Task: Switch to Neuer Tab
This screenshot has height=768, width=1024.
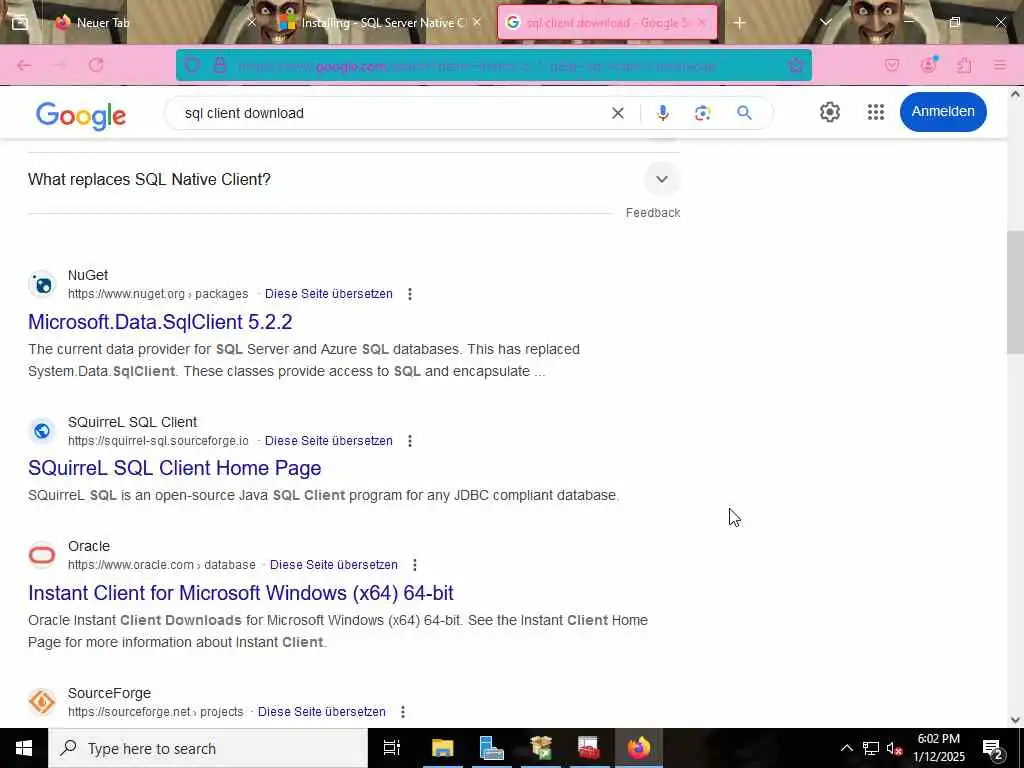Action: [x=103, y=23]
